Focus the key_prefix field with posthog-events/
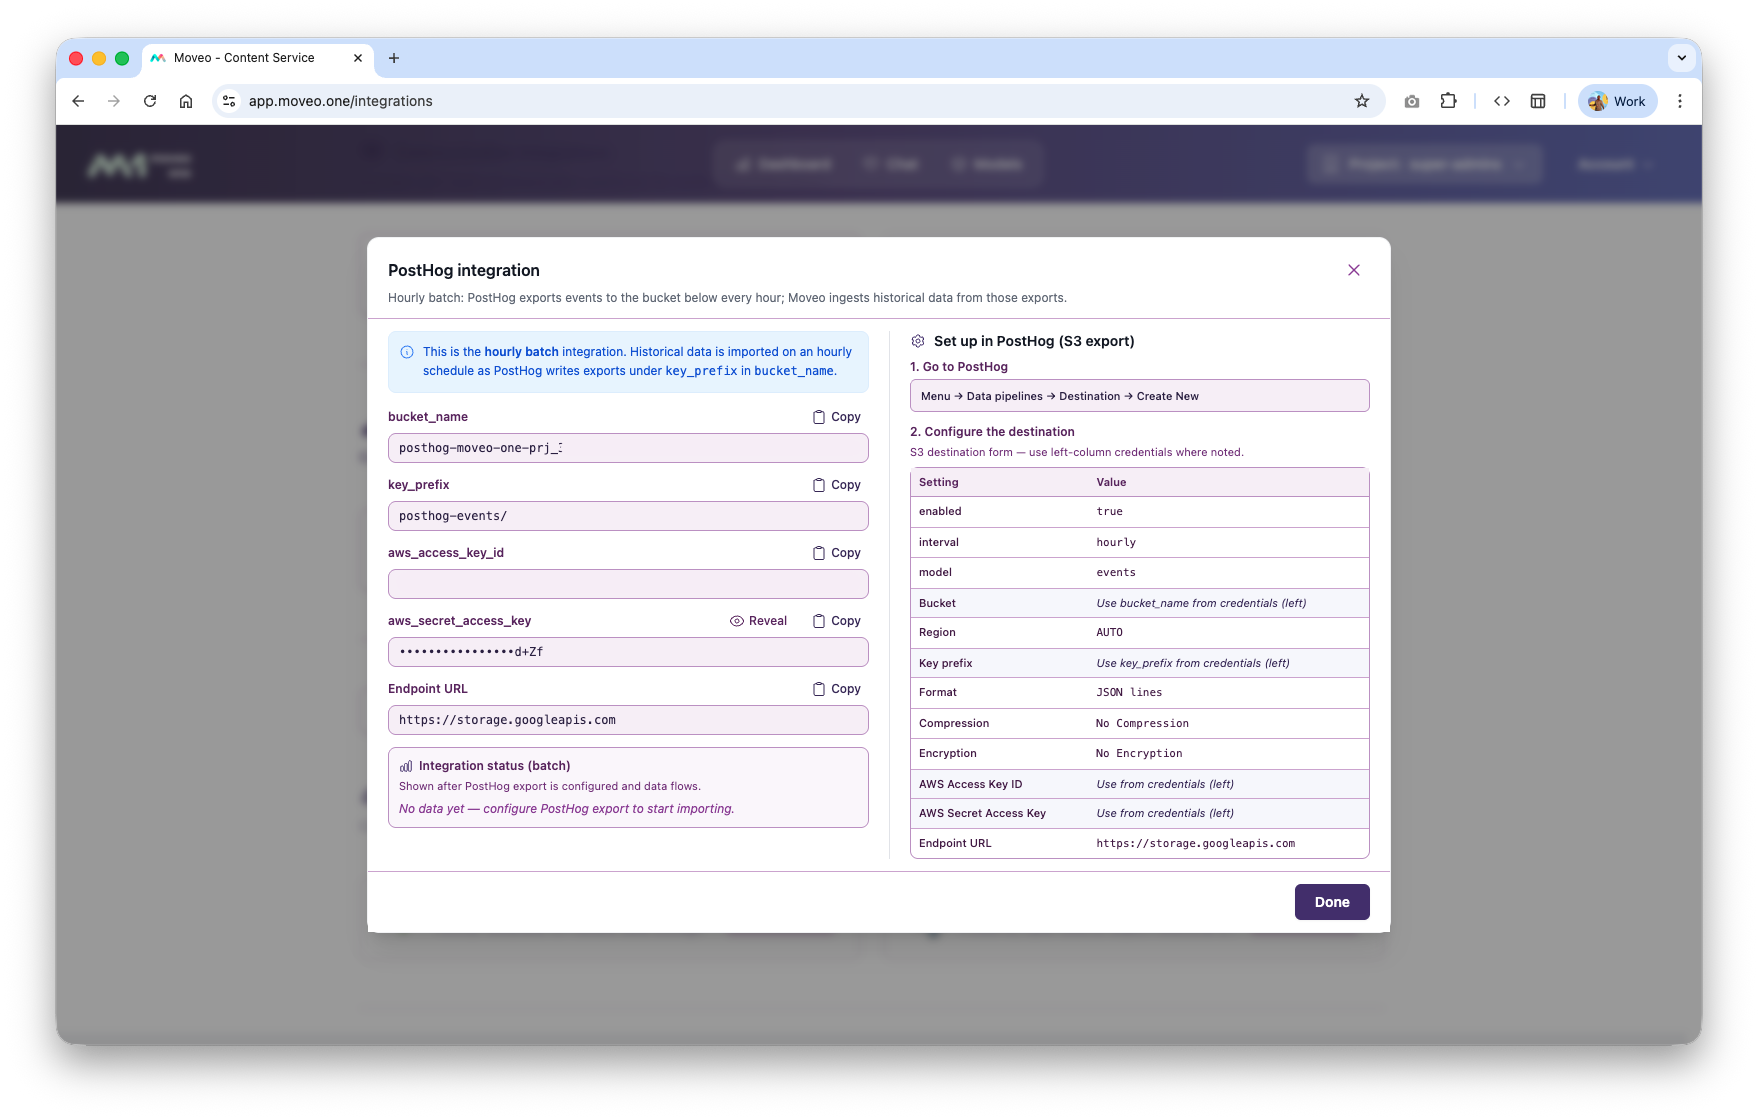1758x1119 pixels. [628, 516]
